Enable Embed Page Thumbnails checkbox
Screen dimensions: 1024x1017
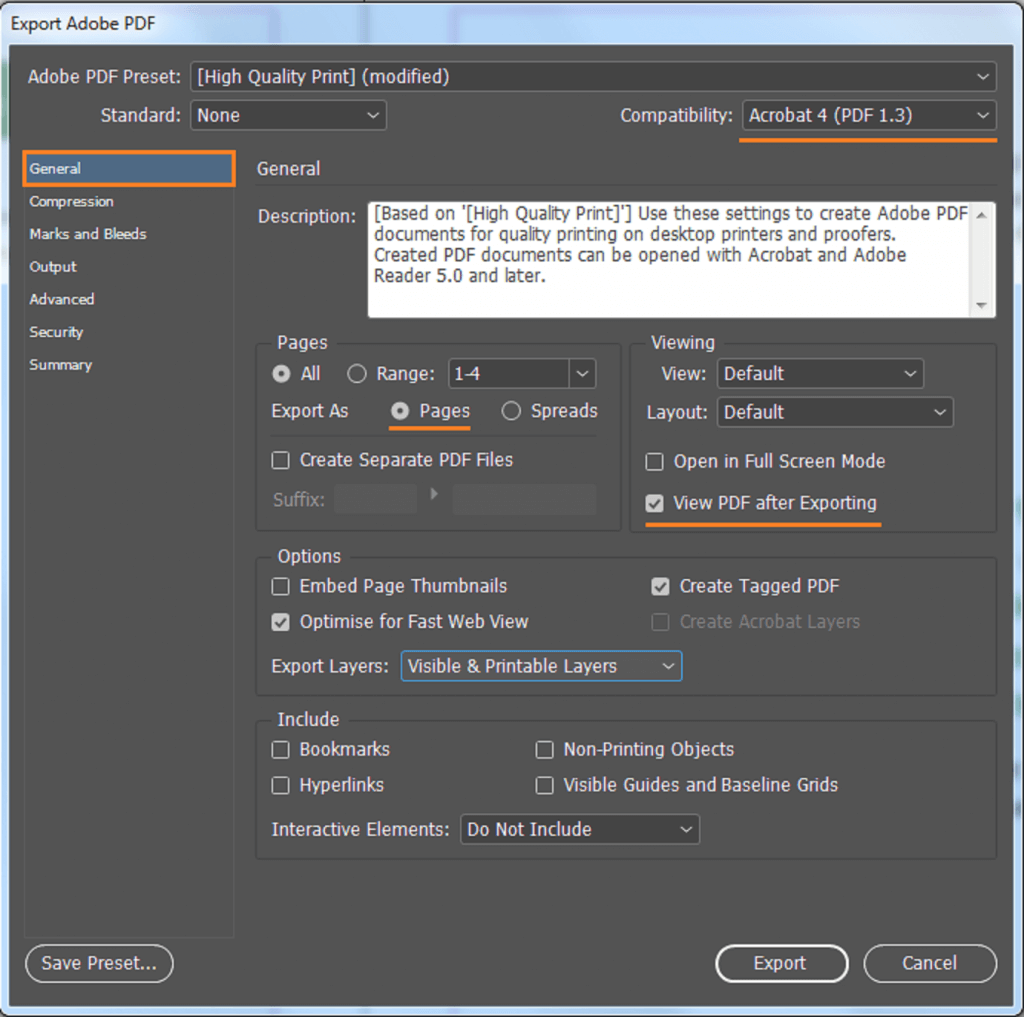(x=281, y=587)
